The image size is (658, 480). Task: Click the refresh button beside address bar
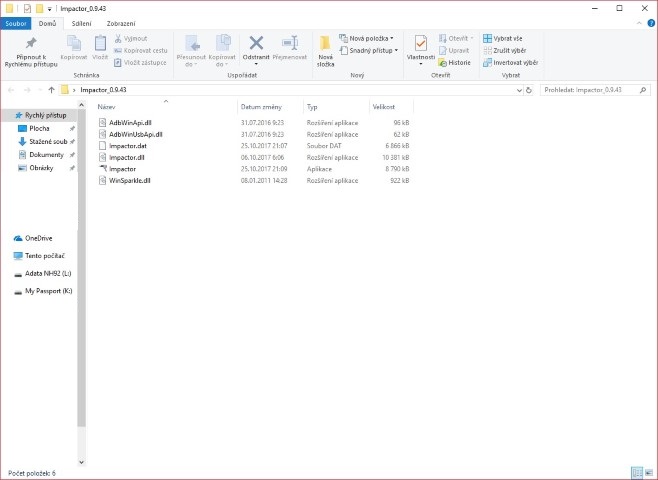point(529,90)
